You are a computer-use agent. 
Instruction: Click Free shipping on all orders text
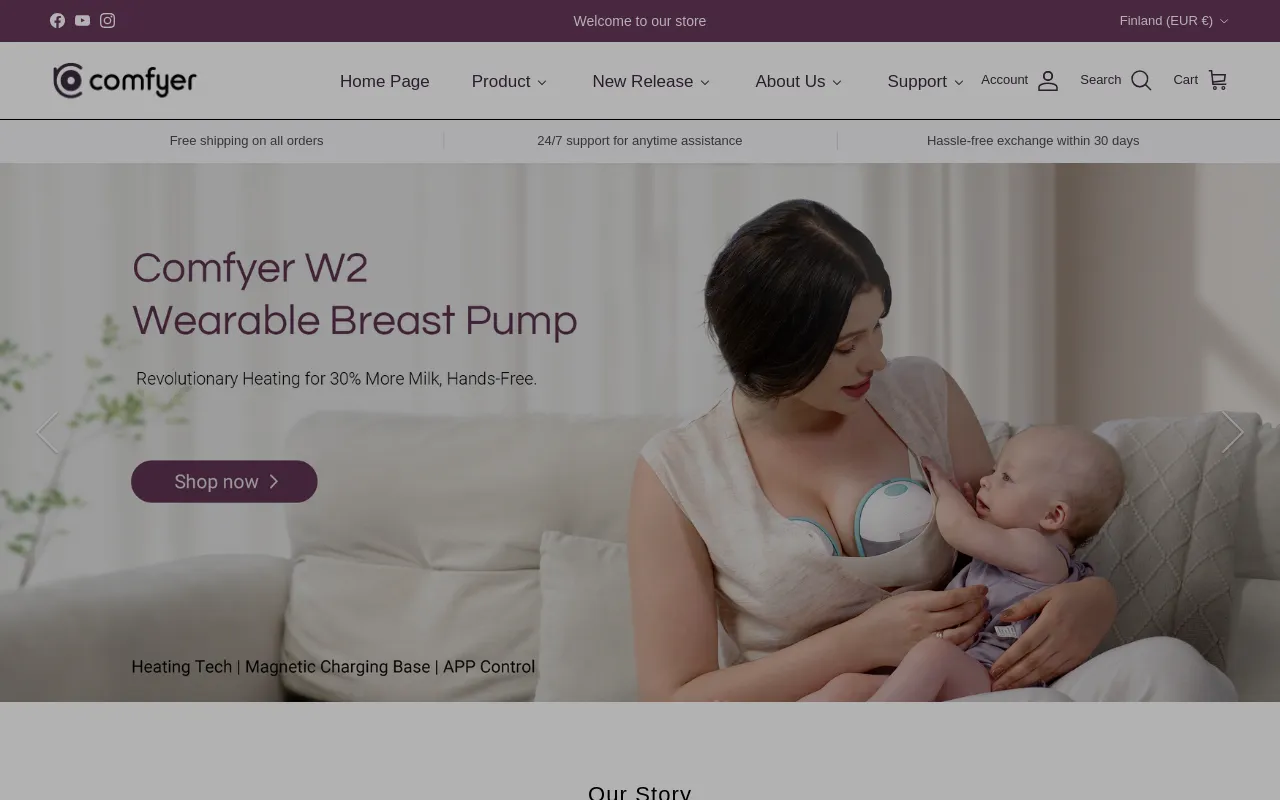pyautogui.click(x=246, y=141)
